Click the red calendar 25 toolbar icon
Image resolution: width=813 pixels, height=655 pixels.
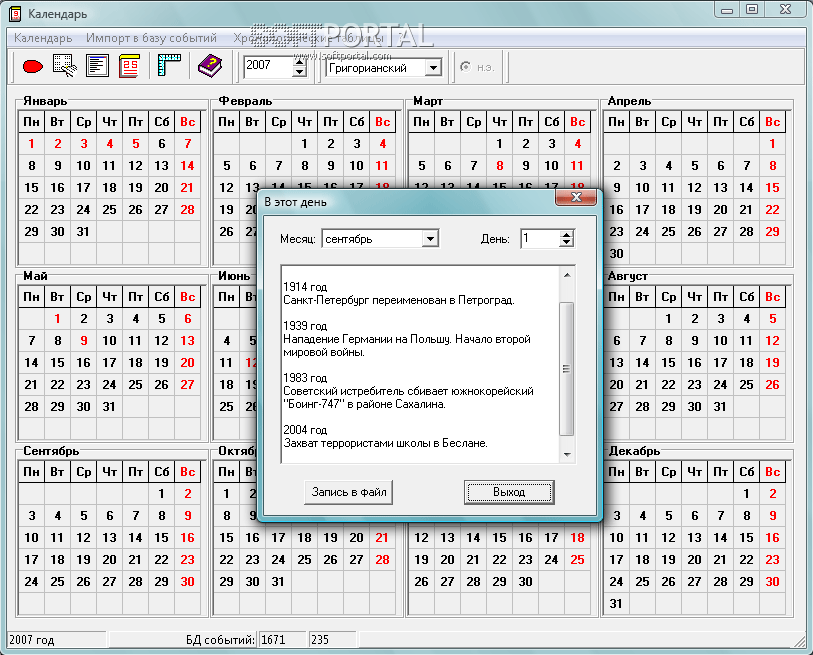click(129, 66)
